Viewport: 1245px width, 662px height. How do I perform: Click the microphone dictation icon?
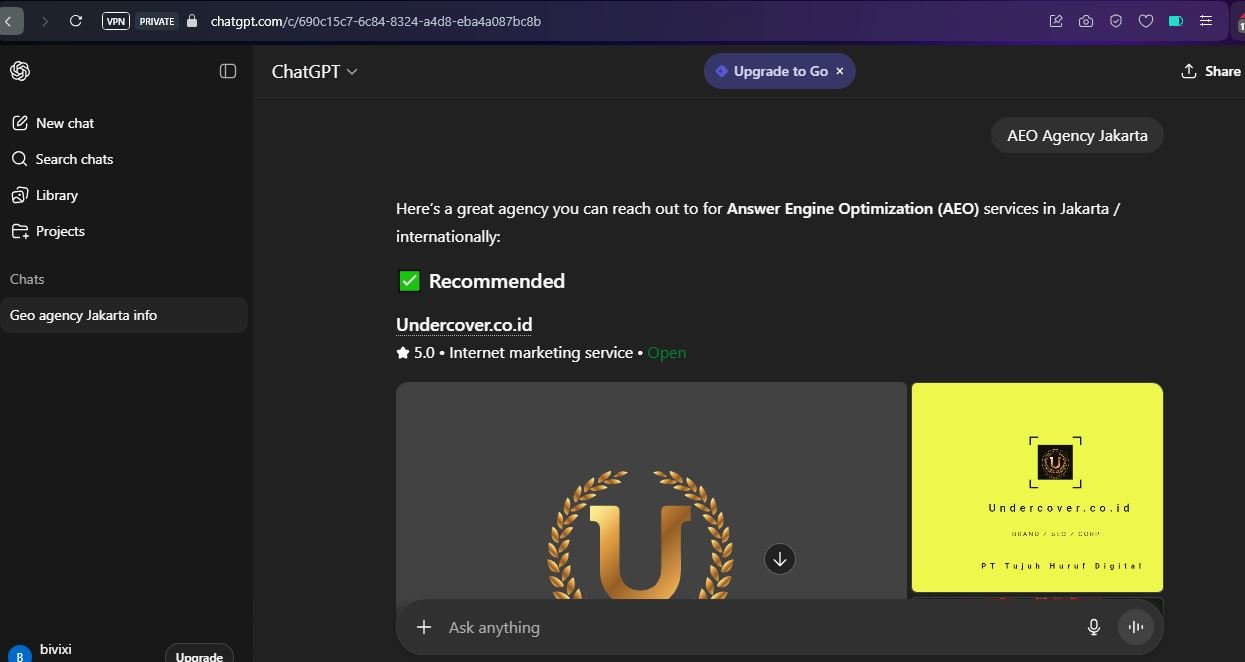click(x=1094, y=627)
